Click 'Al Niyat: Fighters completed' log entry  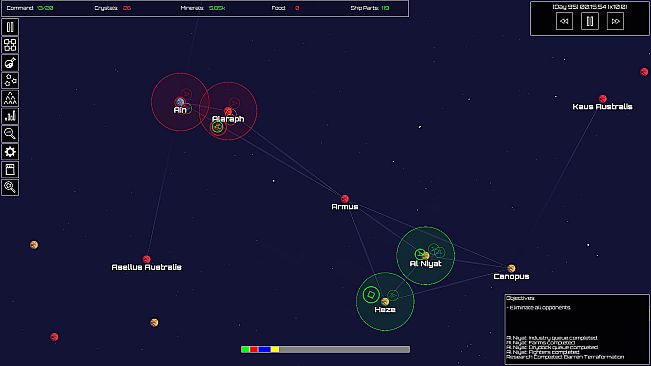click(543, 352)
